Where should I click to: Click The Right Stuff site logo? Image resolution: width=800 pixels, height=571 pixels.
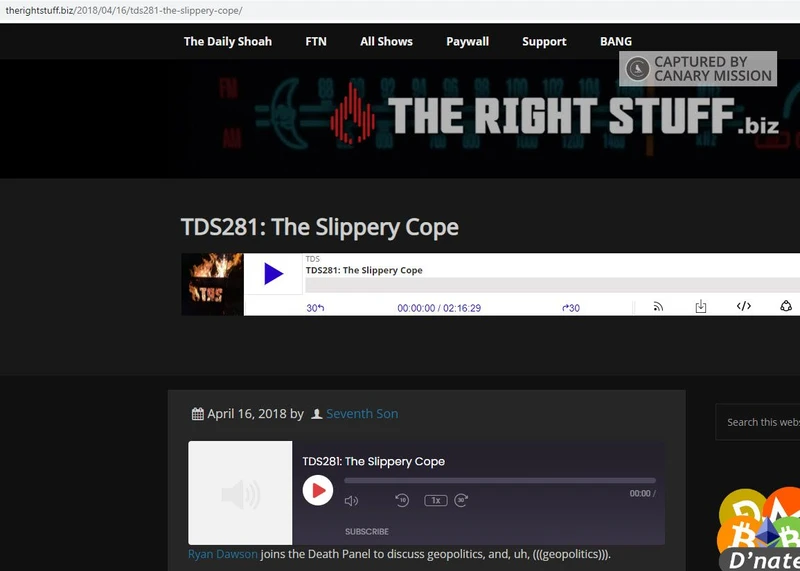[x=554, y=115]
